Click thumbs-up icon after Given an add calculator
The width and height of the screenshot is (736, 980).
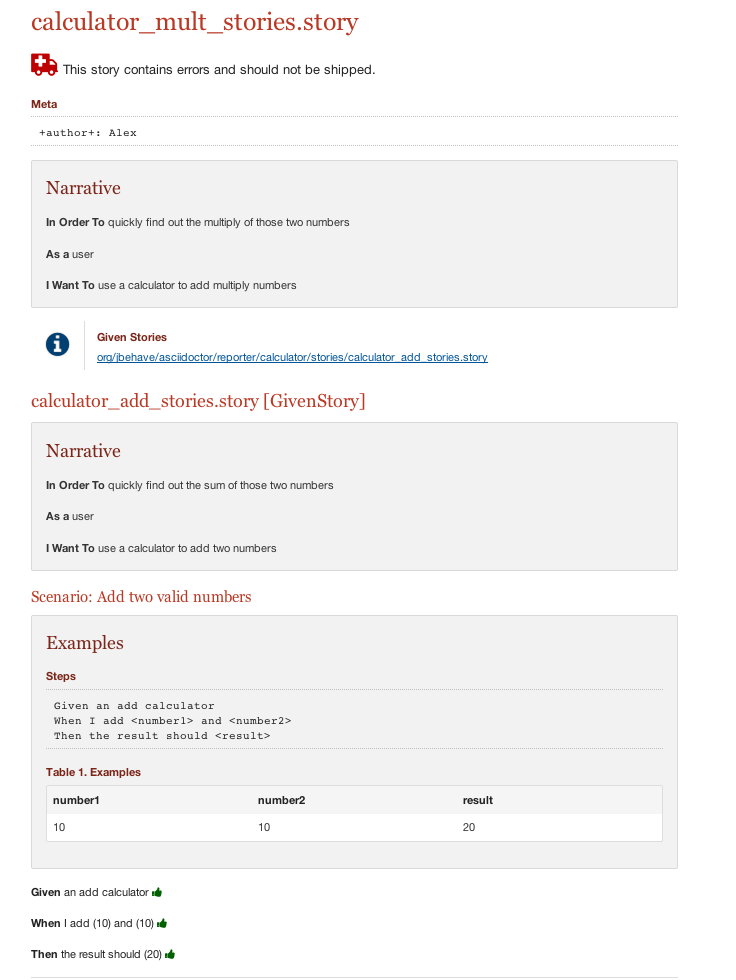[x=157, y=892]
